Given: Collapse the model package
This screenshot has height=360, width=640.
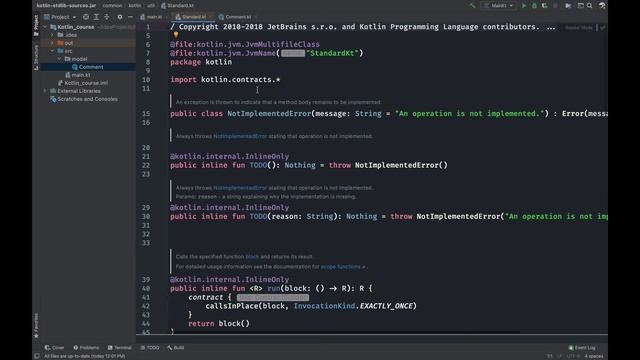Looking at the screenshot, I should (x=60, y=59).
